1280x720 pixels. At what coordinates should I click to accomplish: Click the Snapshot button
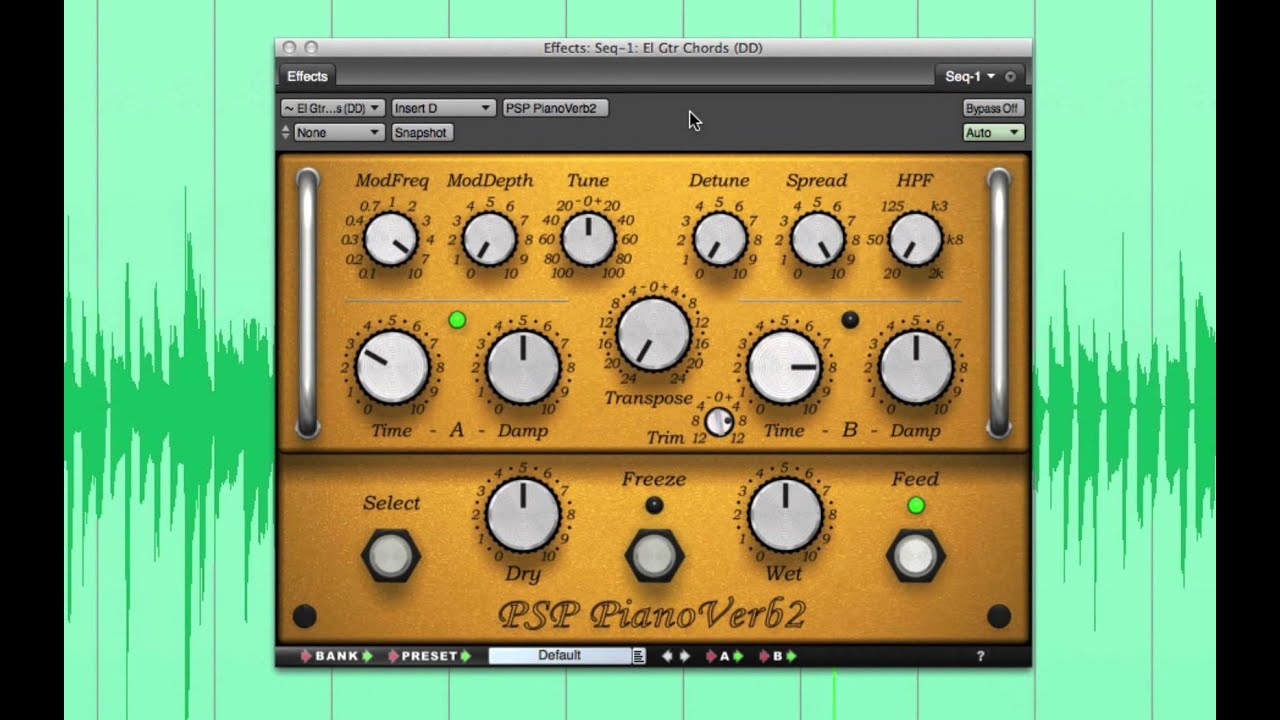(x=421, y=132)
